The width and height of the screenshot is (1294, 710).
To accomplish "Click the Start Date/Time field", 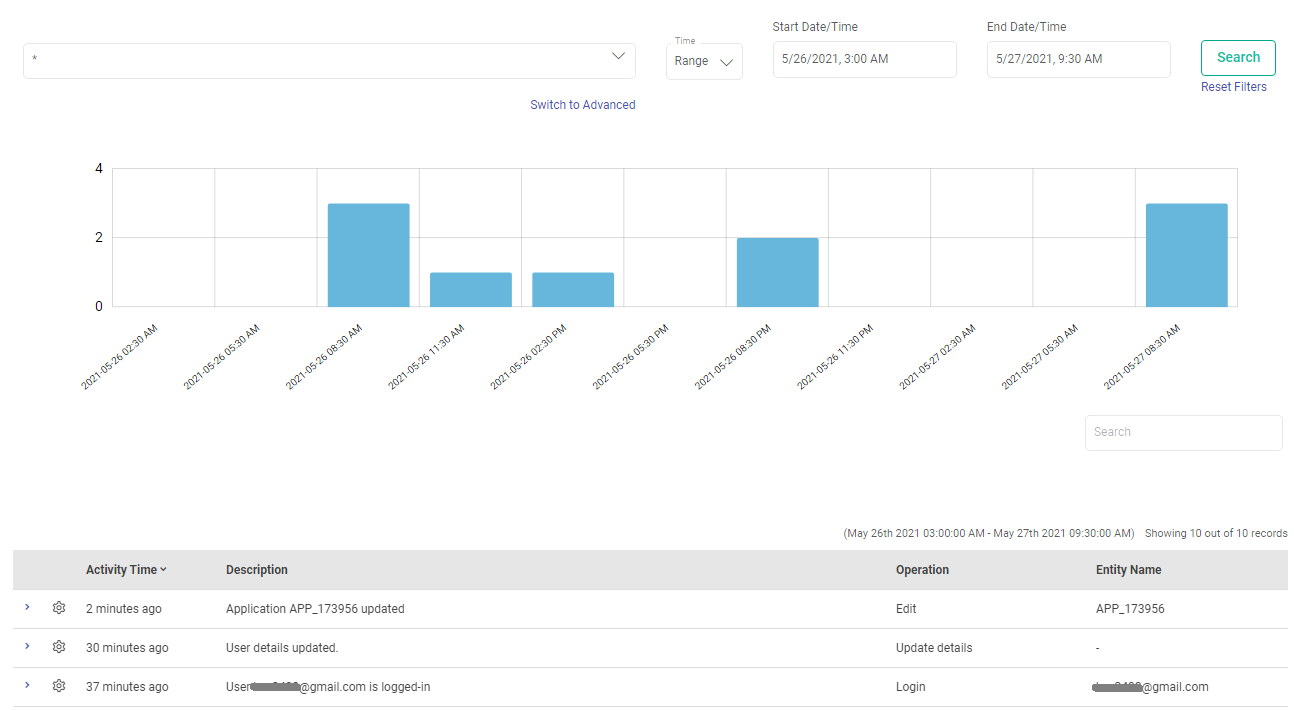I will (x=864, y=59).
